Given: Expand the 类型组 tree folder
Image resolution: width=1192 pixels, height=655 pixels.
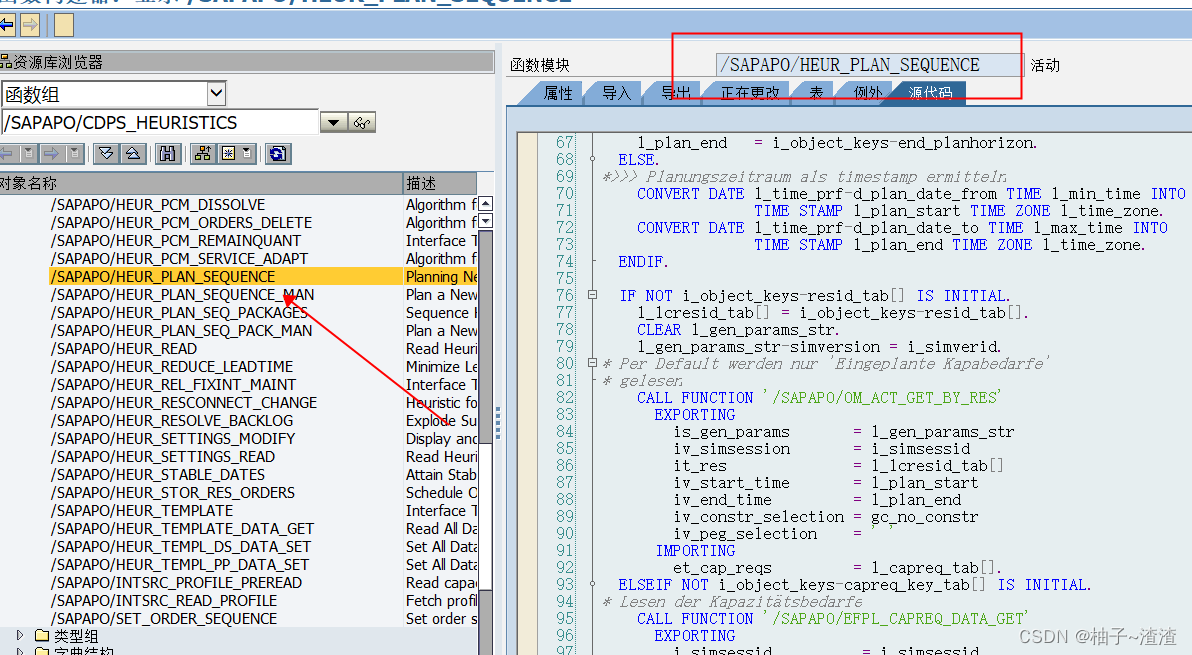Looking at the screenshot, I should pos(20,635).
